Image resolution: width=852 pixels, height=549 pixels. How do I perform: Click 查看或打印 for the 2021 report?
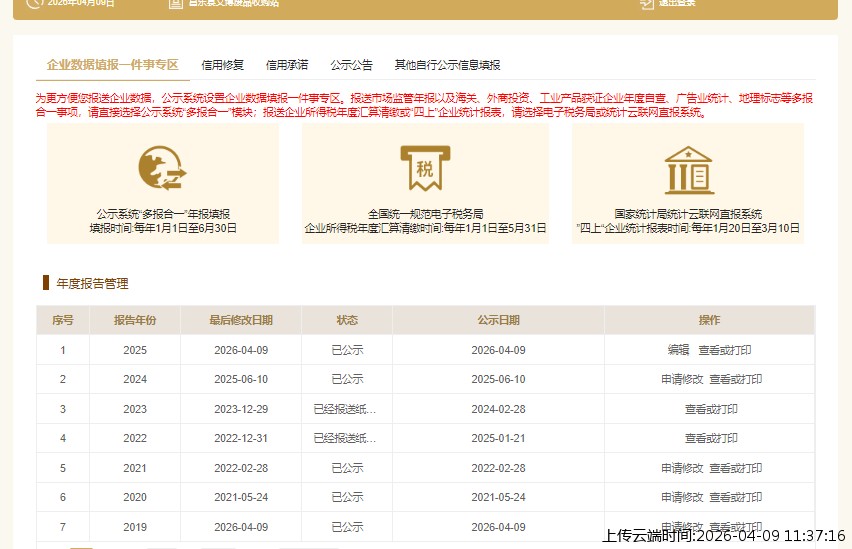(x=736, y=468)
